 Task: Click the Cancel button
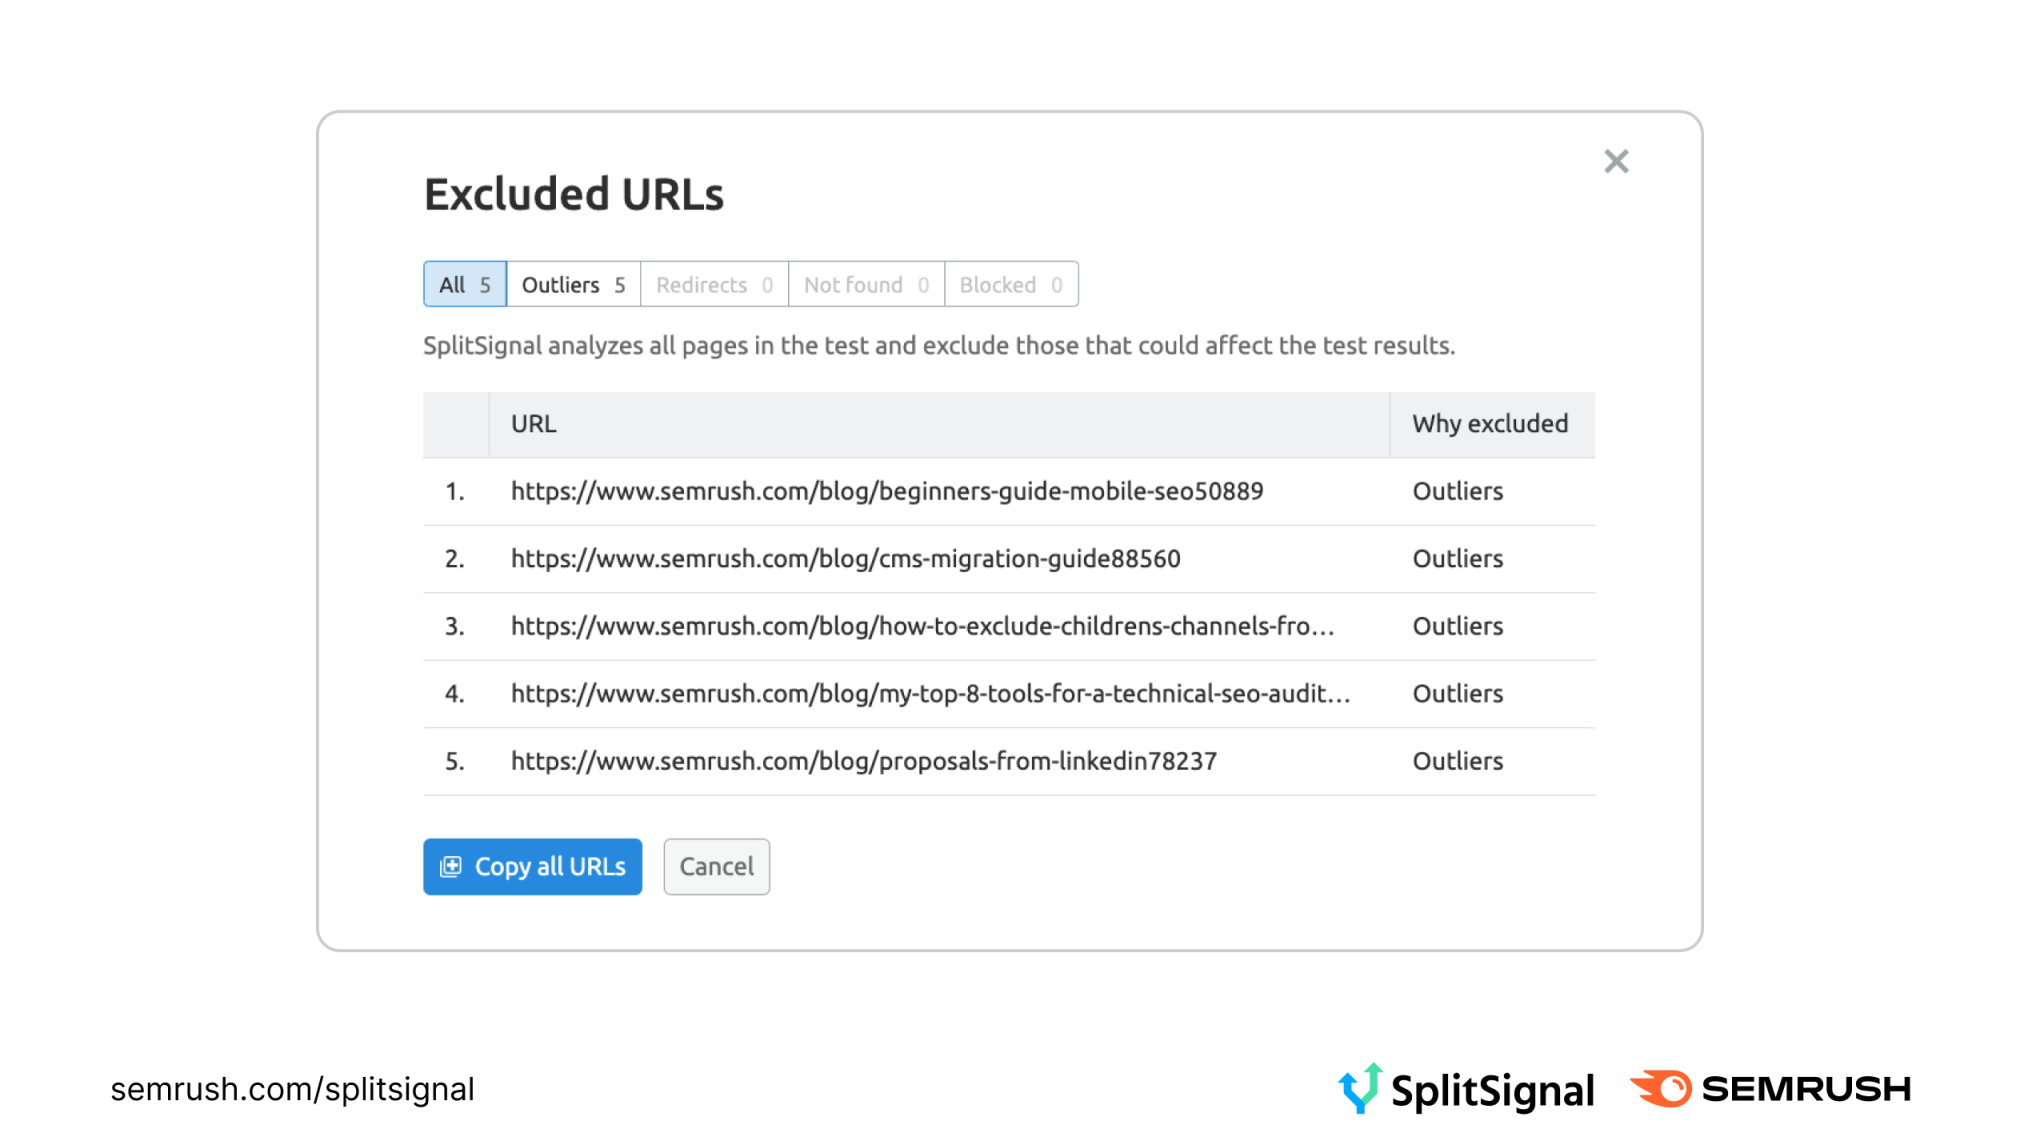coord(716,866)
